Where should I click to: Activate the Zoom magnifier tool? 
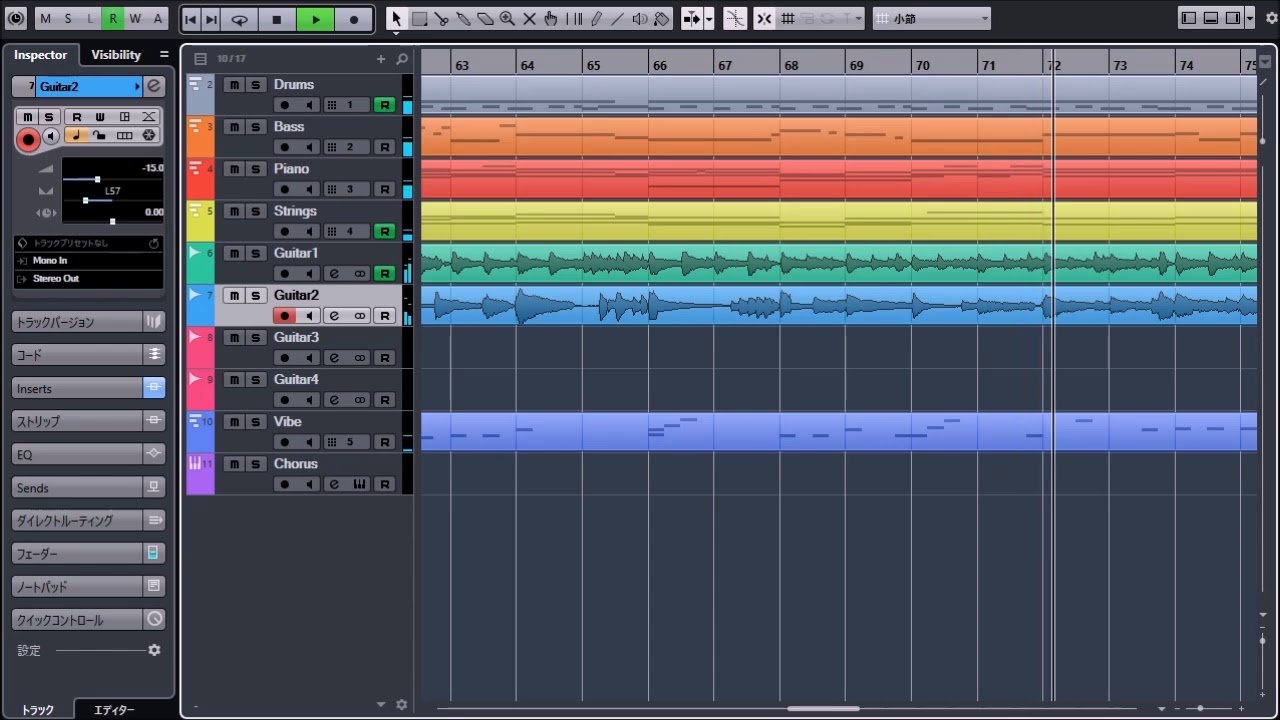tap(507, 19)
